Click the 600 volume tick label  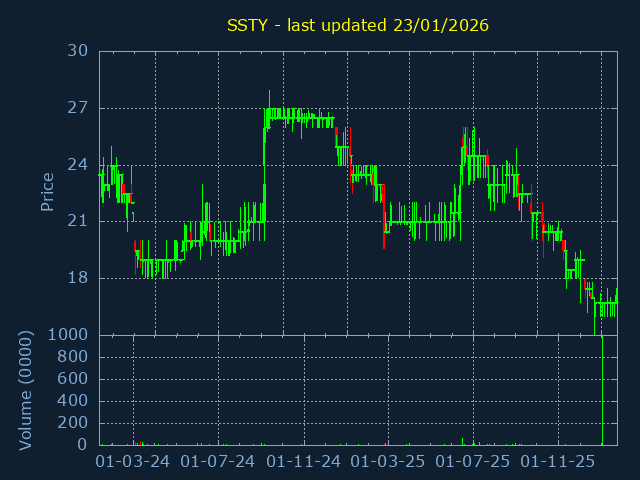click(x=73, y=379)
